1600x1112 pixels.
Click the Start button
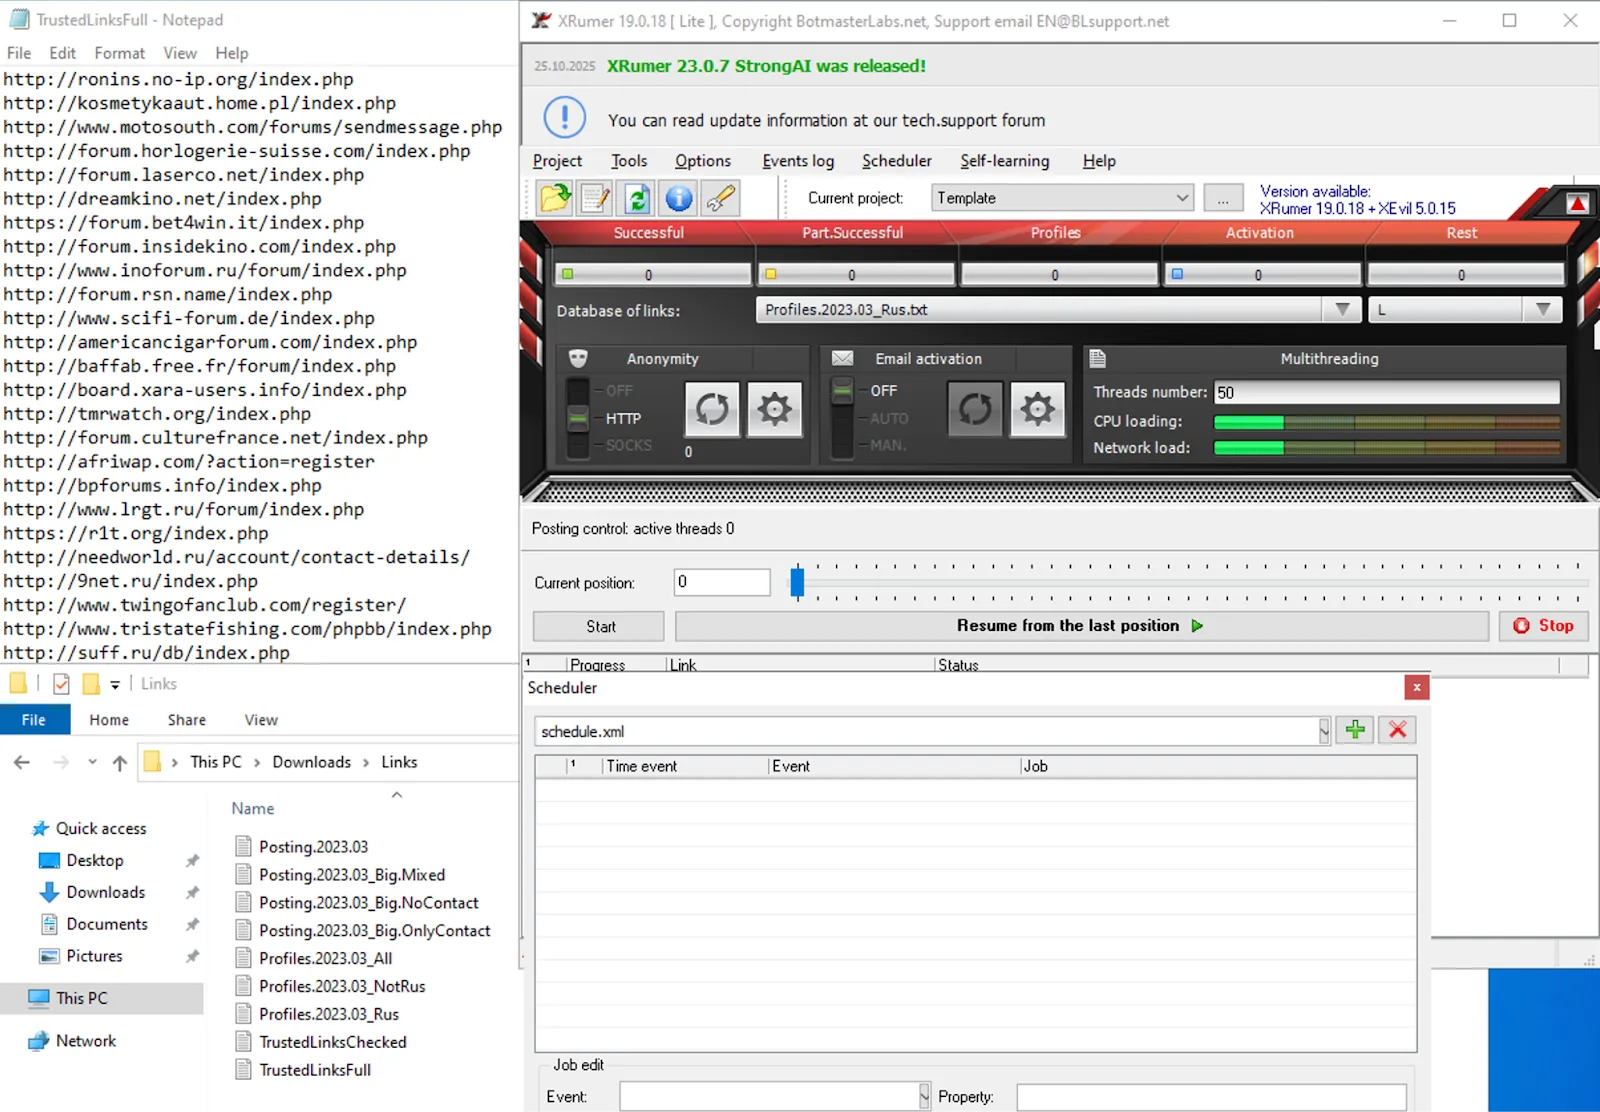[597, 625]
